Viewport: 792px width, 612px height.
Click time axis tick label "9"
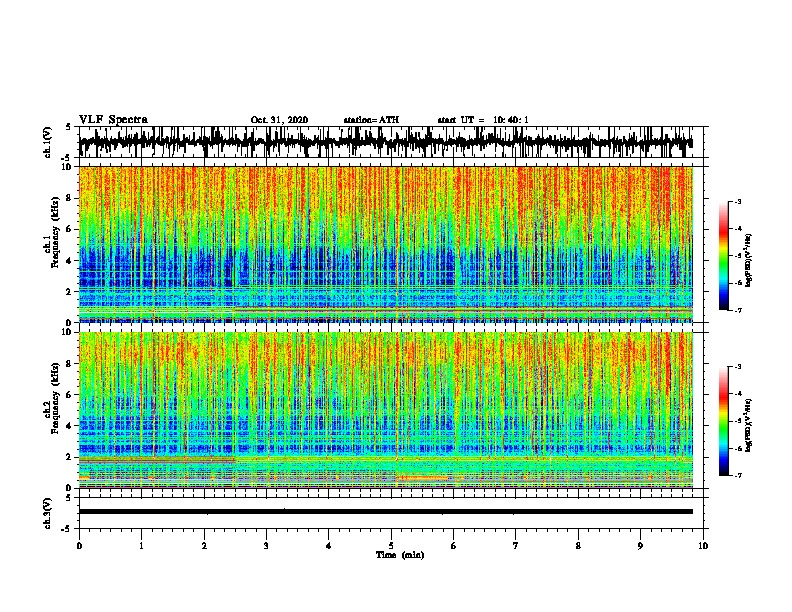point(640,546)
